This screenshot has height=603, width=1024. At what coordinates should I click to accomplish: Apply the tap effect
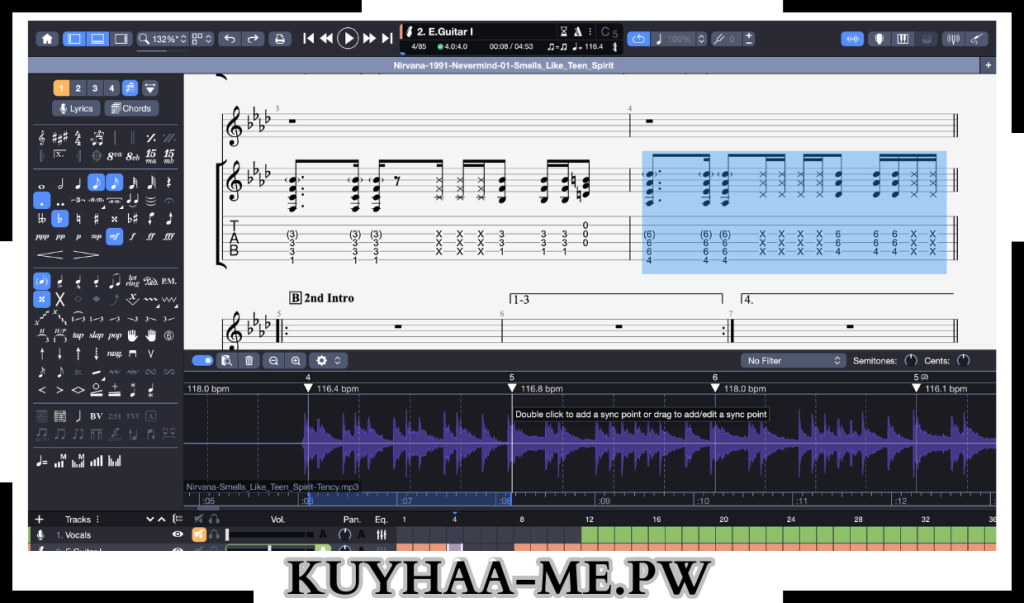pyautogui.click(x=78, y=335)
